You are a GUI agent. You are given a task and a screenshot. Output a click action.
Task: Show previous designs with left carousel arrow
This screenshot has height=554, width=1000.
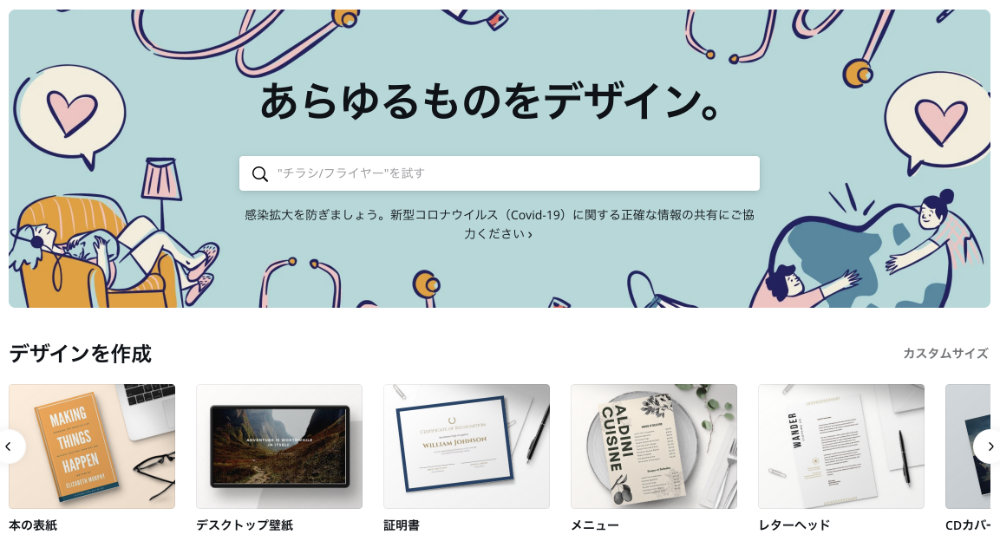pos(9,447)
